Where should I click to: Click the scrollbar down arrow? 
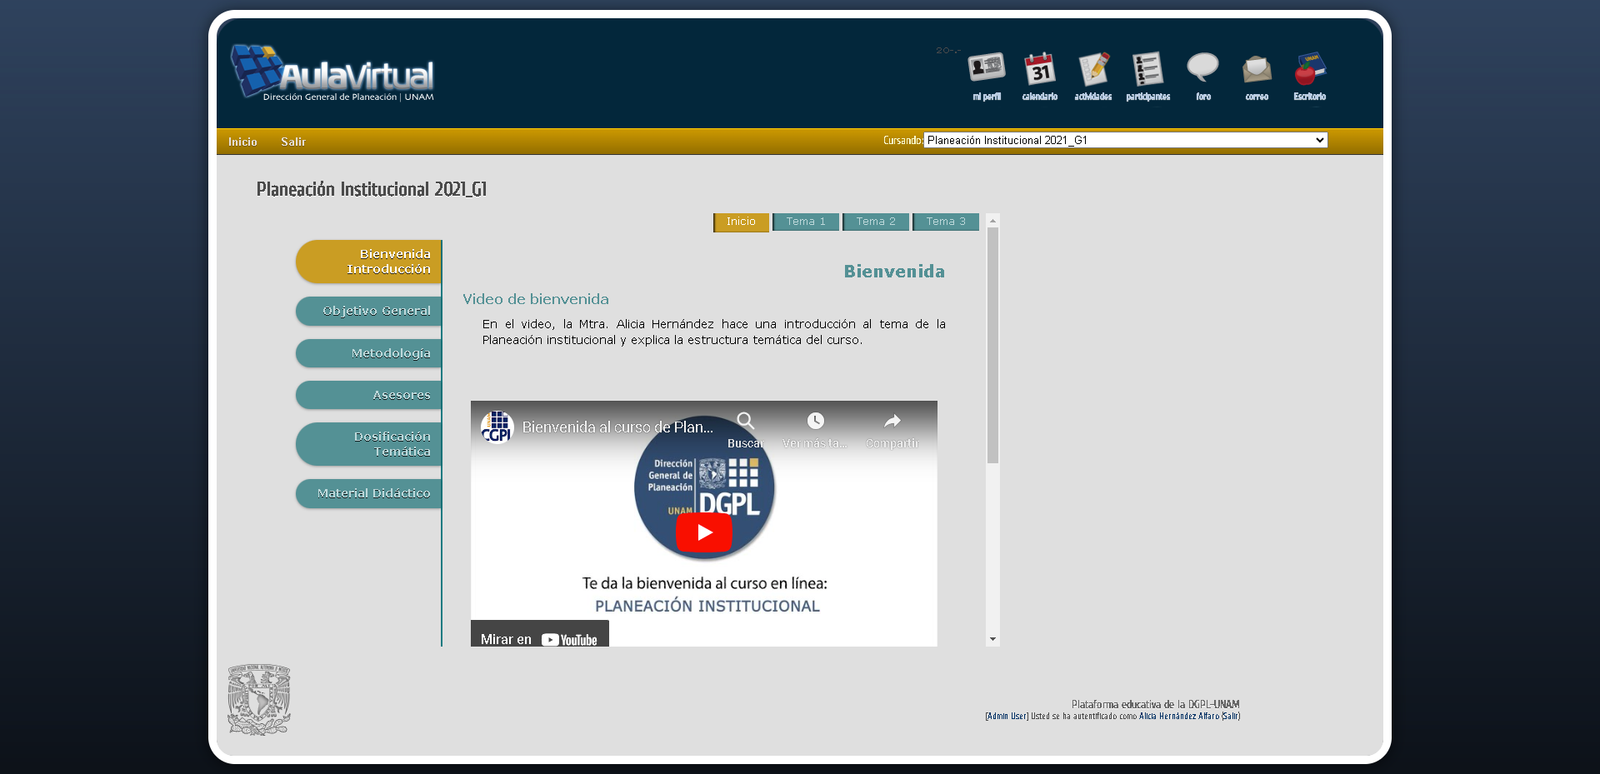(993, 639)
